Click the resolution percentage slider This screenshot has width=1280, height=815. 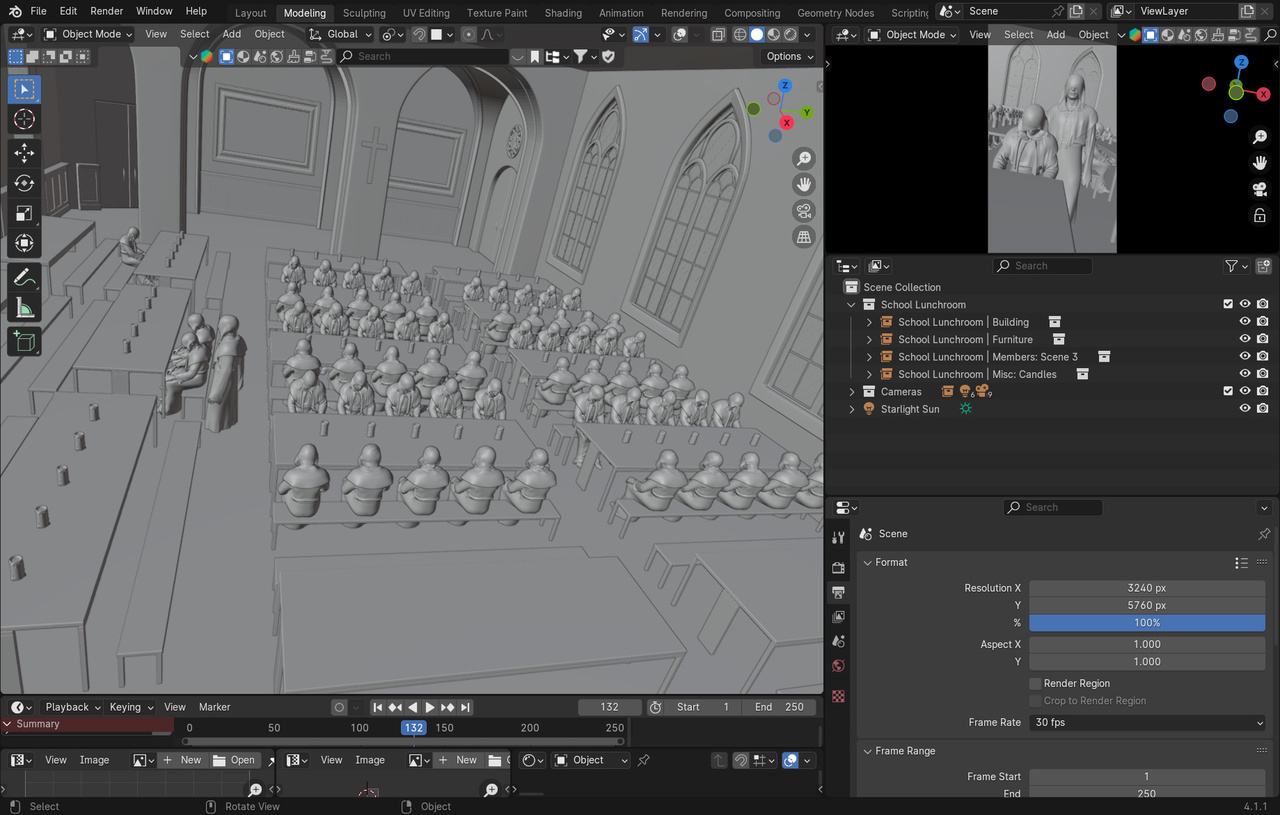tap(1147, 623)
